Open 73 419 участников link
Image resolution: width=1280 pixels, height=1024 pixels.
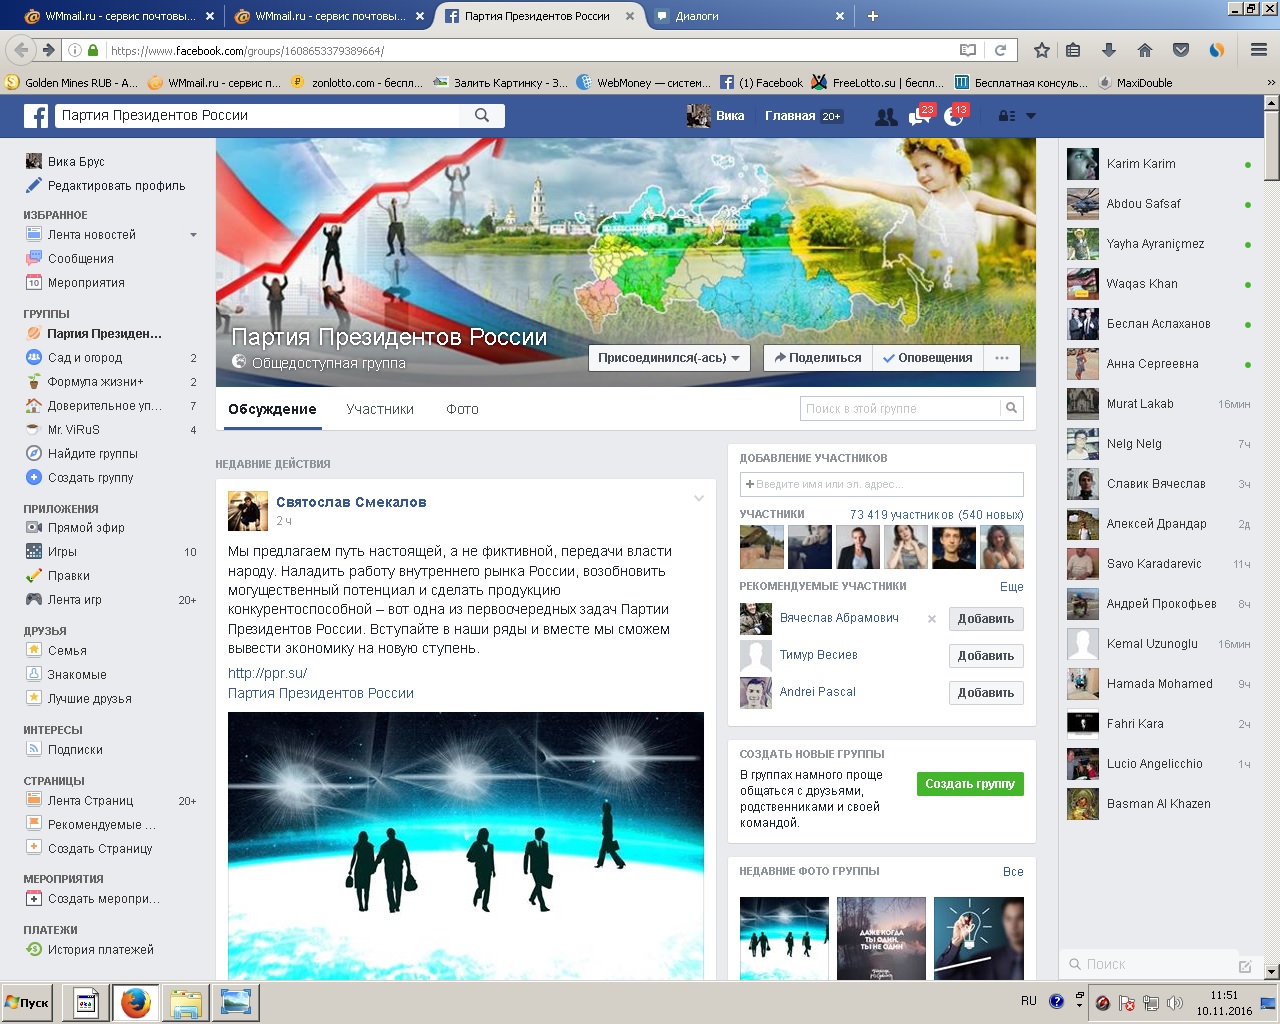(x=936, y=515)
